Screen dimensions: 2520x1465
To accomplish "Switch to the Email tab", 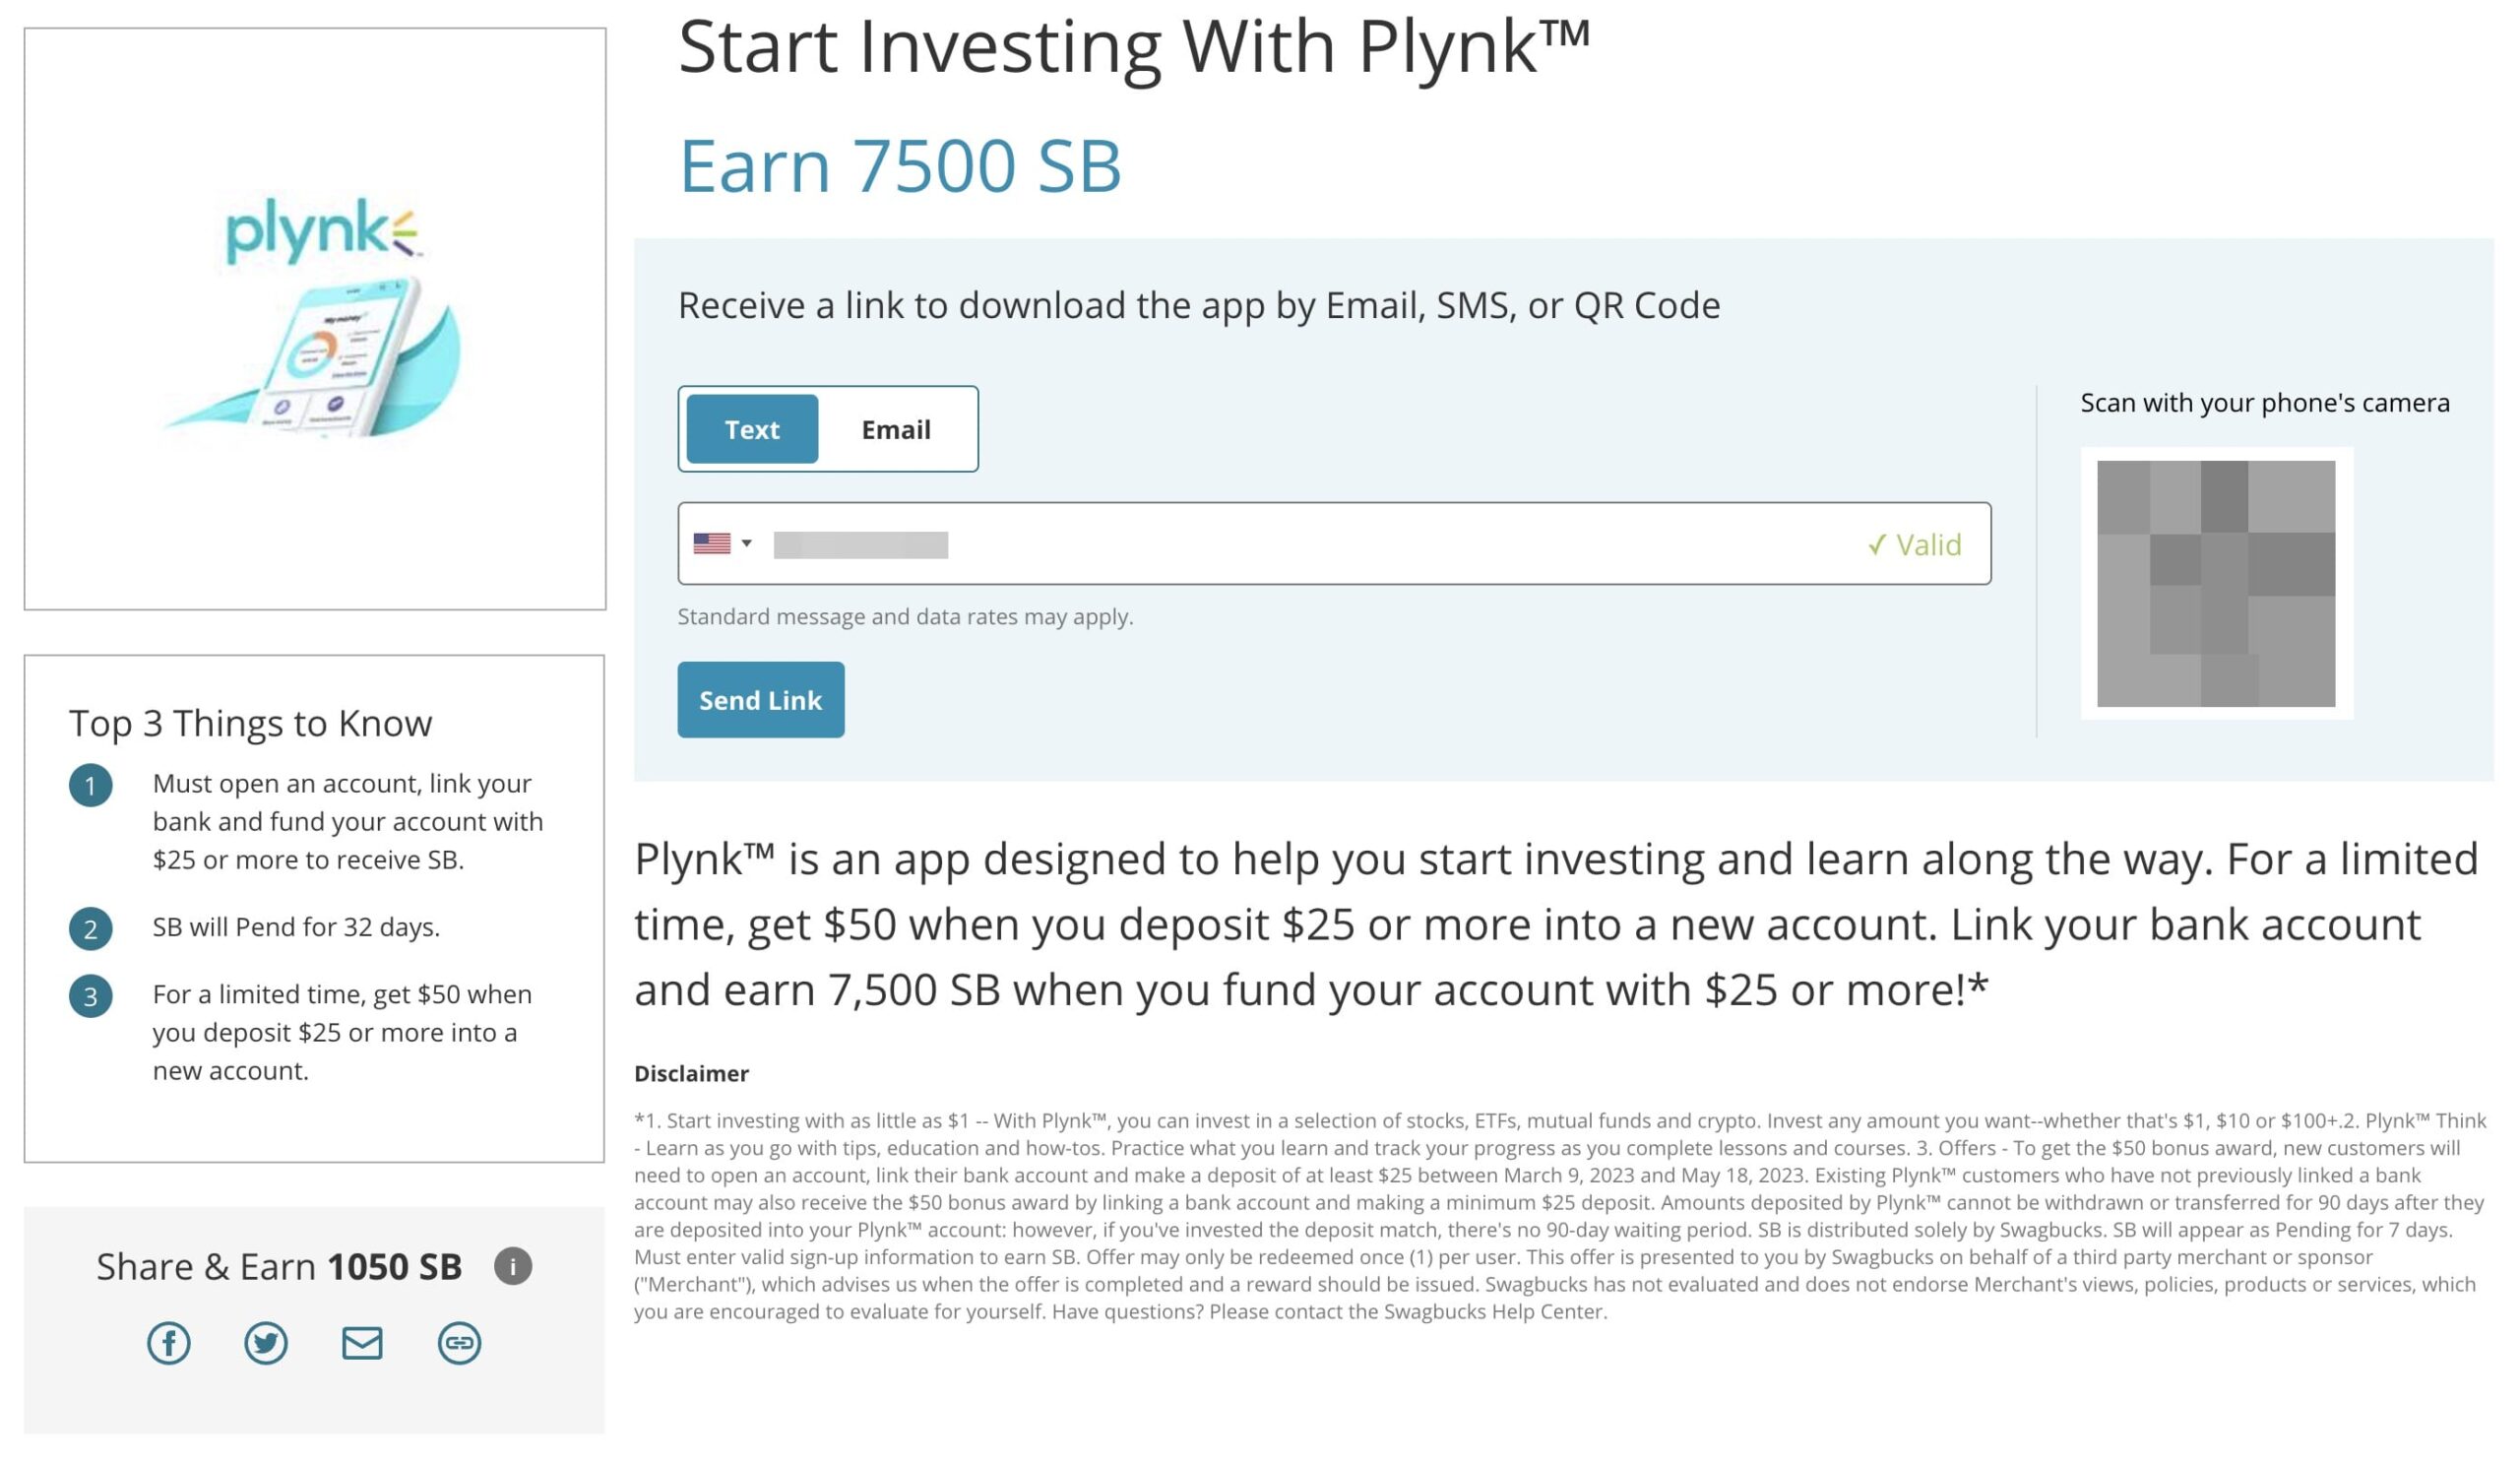I will coord(895,429).
